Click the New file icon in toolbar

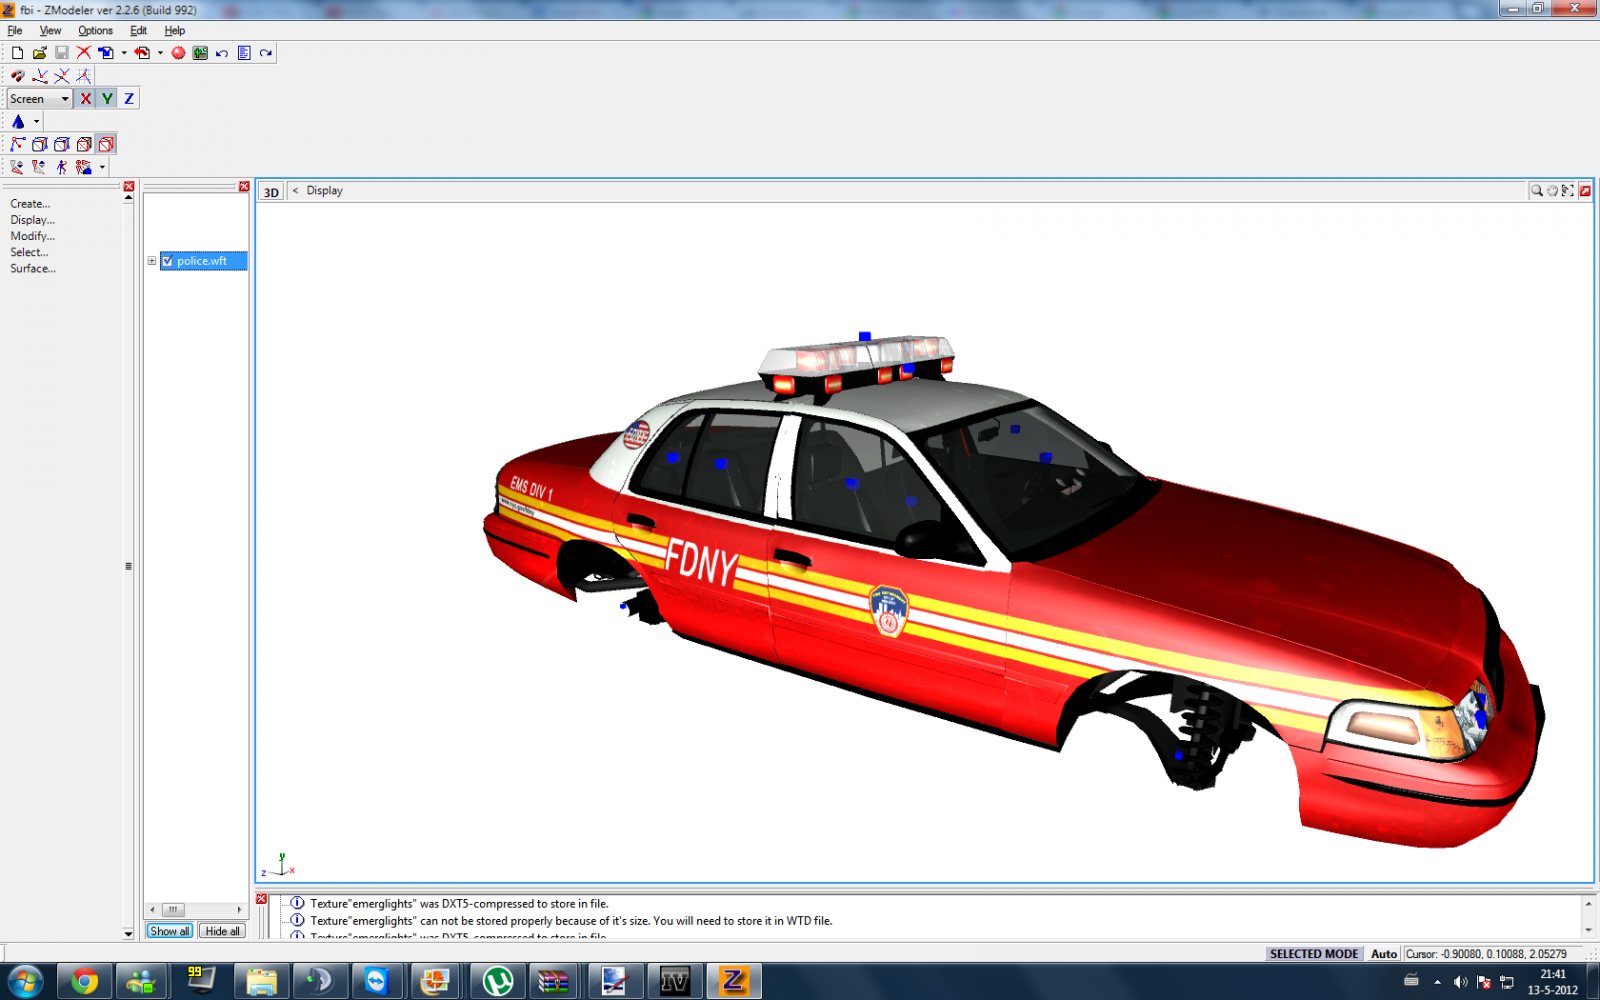pos(17,53)
